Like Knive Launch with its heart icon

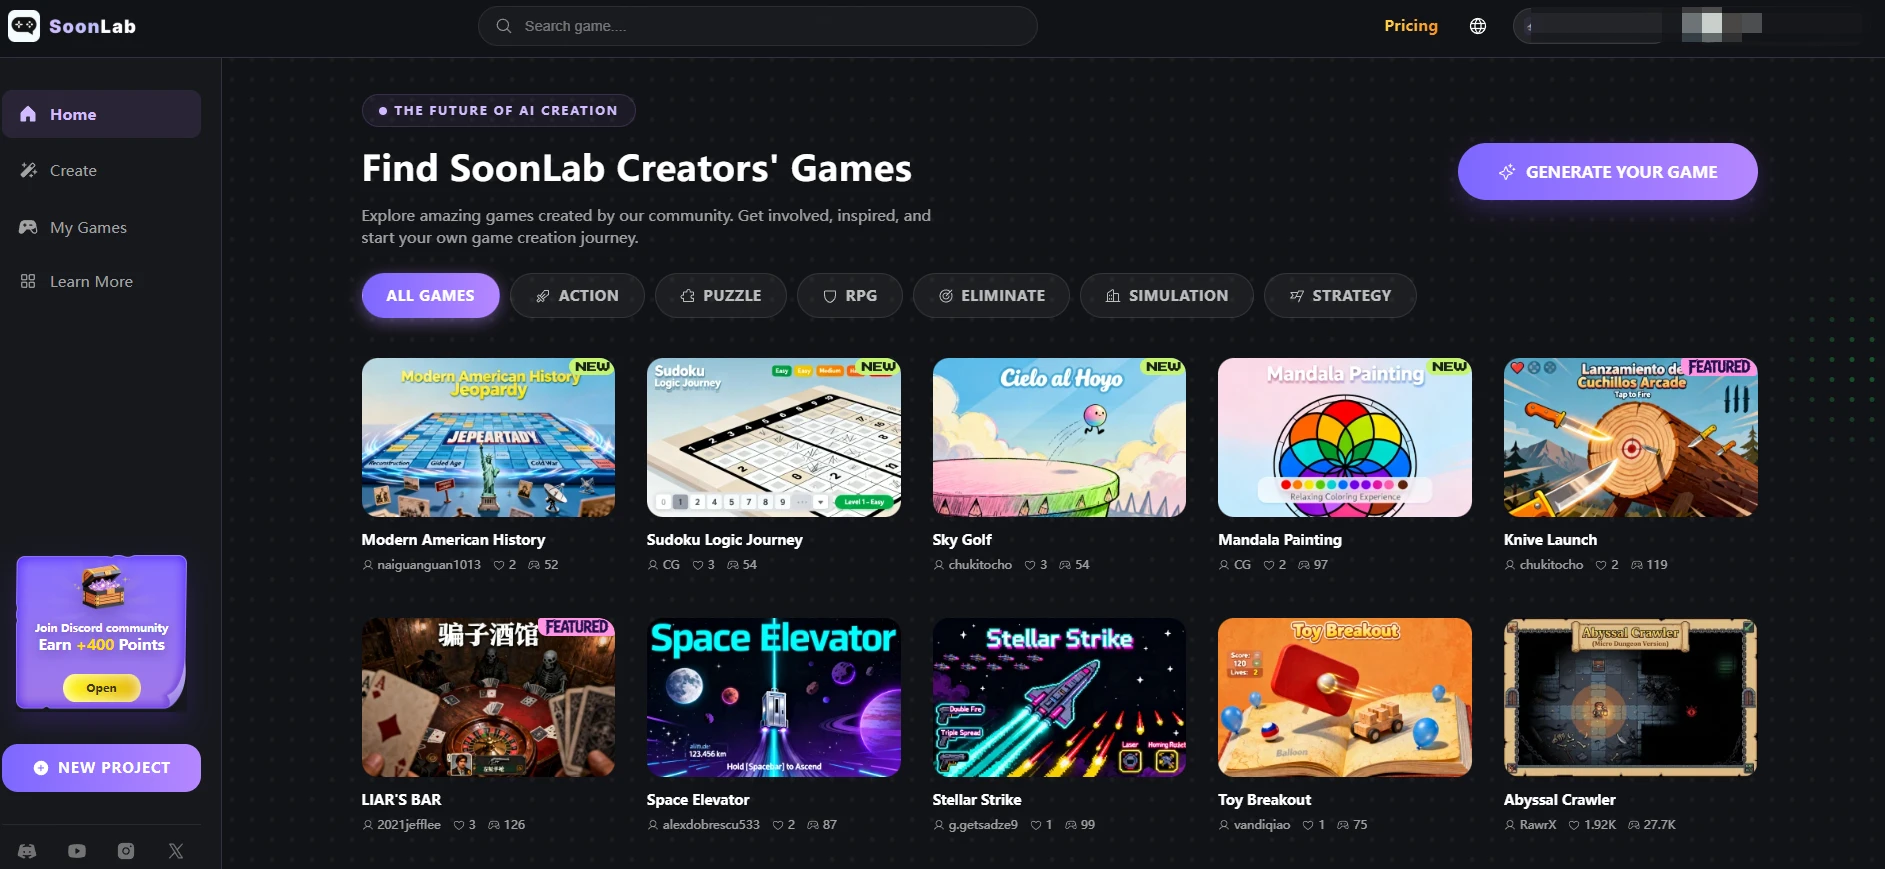click(1601, 565)
